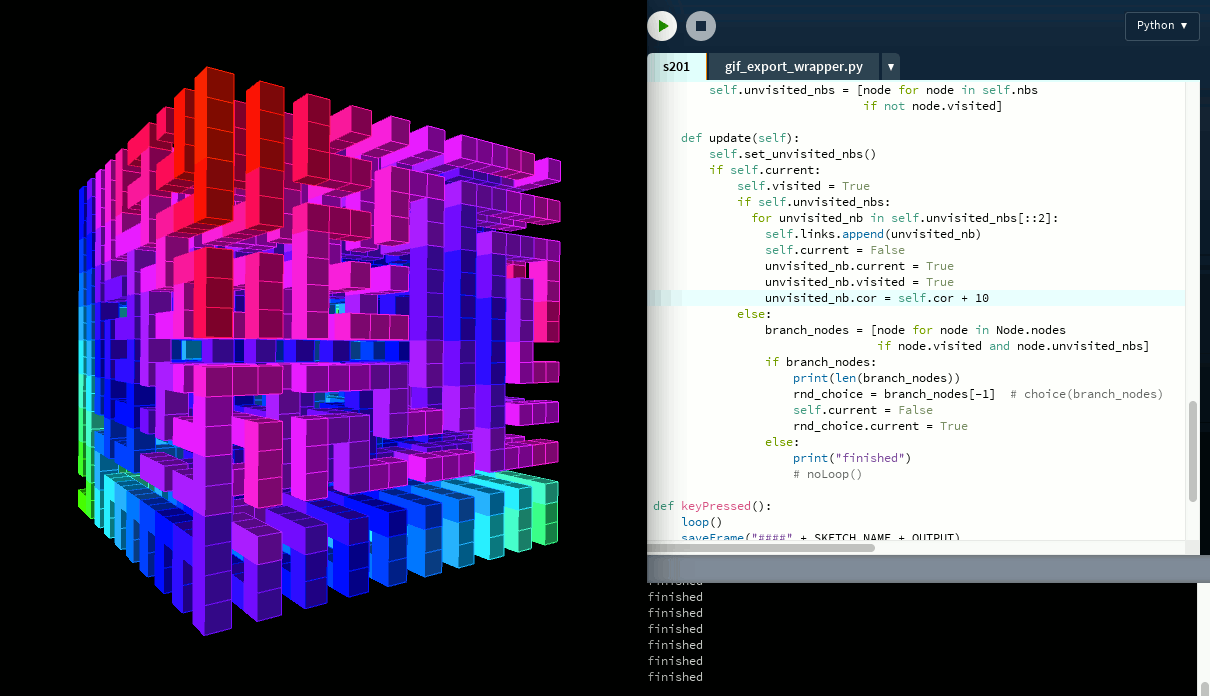Click the "def keyPressed():" definition line

click(712, 506)
